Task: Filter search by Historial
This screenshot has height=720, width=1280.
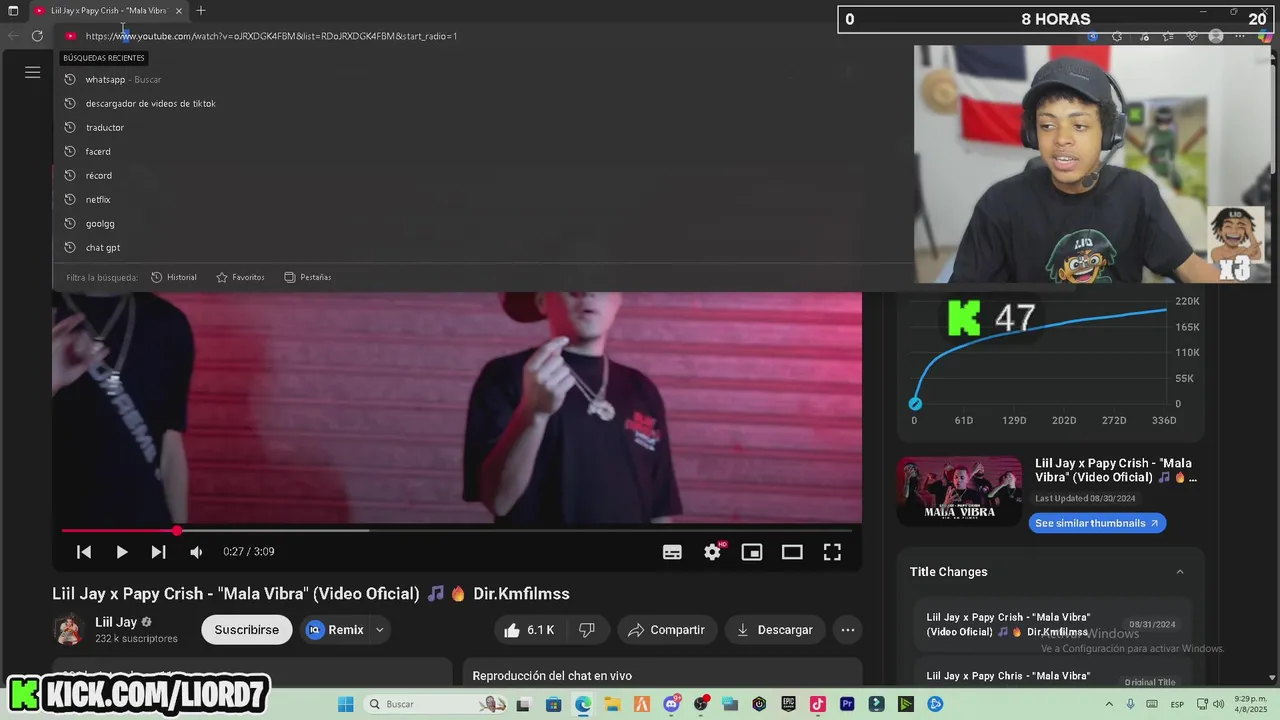Action: [x=174, y=277]
